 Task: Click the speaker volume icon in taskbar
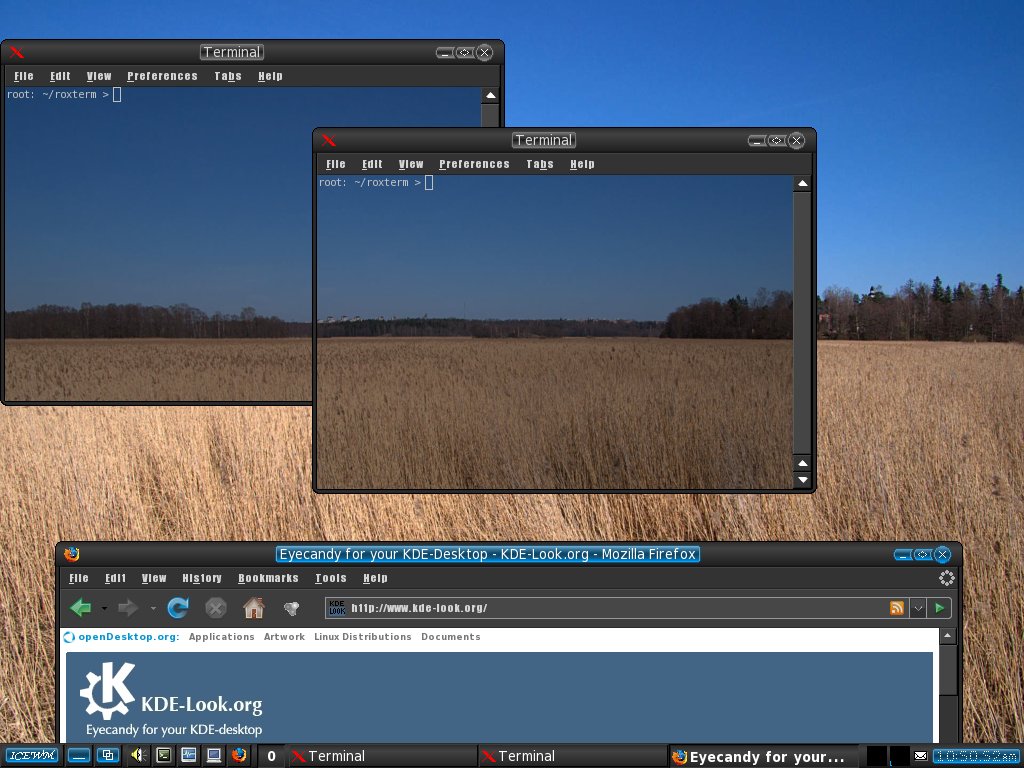pyautogui.click(x=137, y=756)
